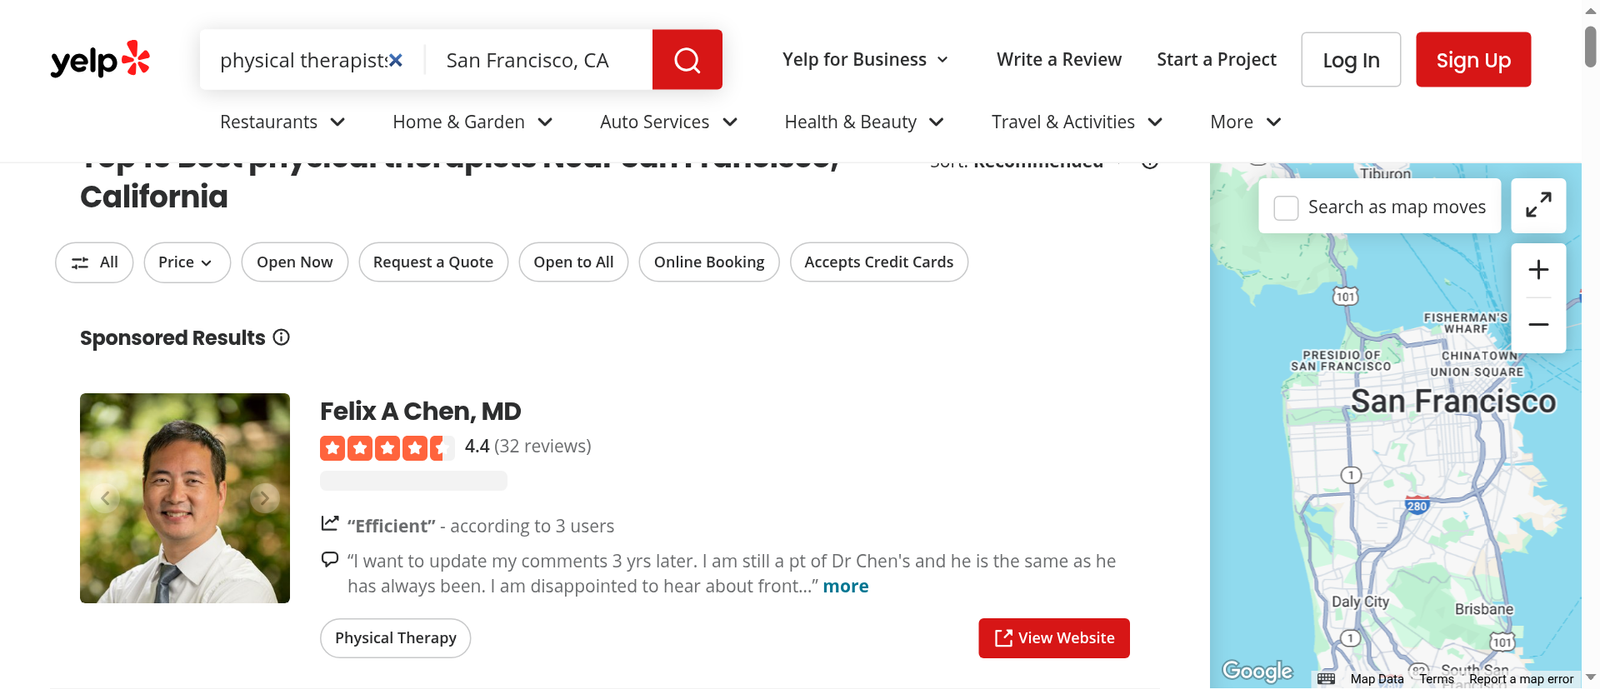
Task: Open Start a Project page
Action: [1216, 60]
